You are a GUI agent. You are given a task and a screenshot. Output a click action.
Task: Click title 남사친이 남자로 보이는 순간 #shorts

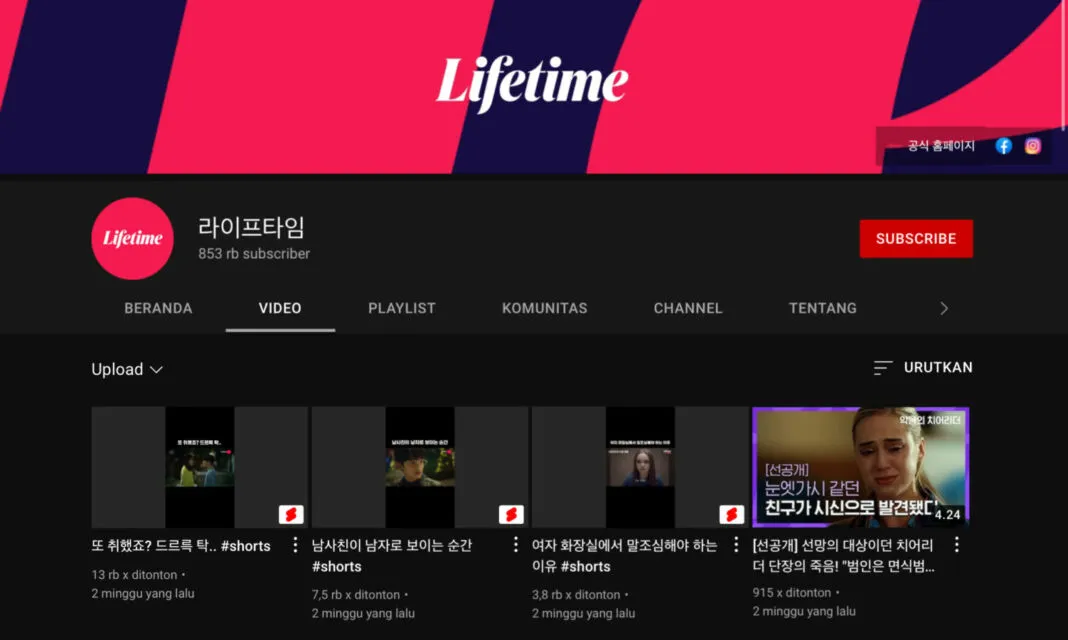pyautogui.click(x=392, y=556)
